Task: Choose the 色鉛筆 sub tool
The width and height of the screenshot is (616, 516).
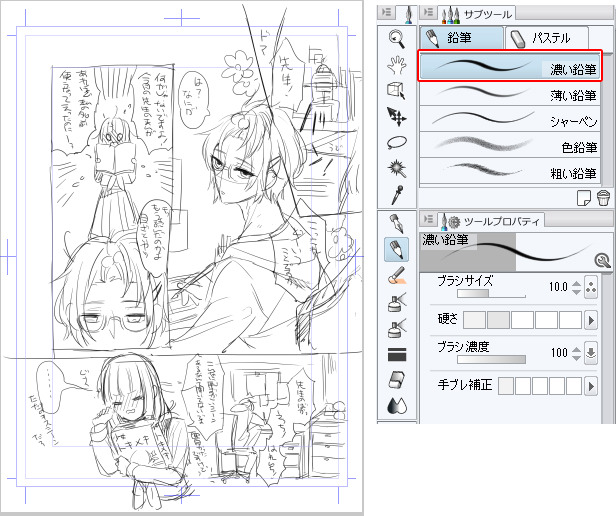Action: tap(510, 145)
